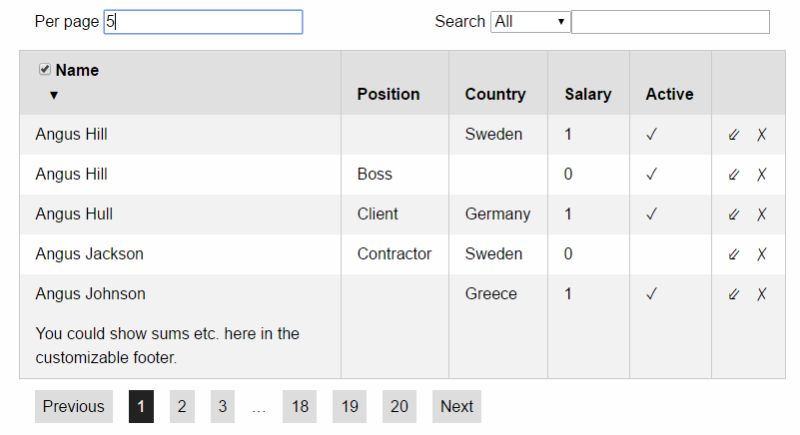This screenshot has height=435, width=800.
Task: Edit the Angus Johnson row
Action: click(733, 294)
